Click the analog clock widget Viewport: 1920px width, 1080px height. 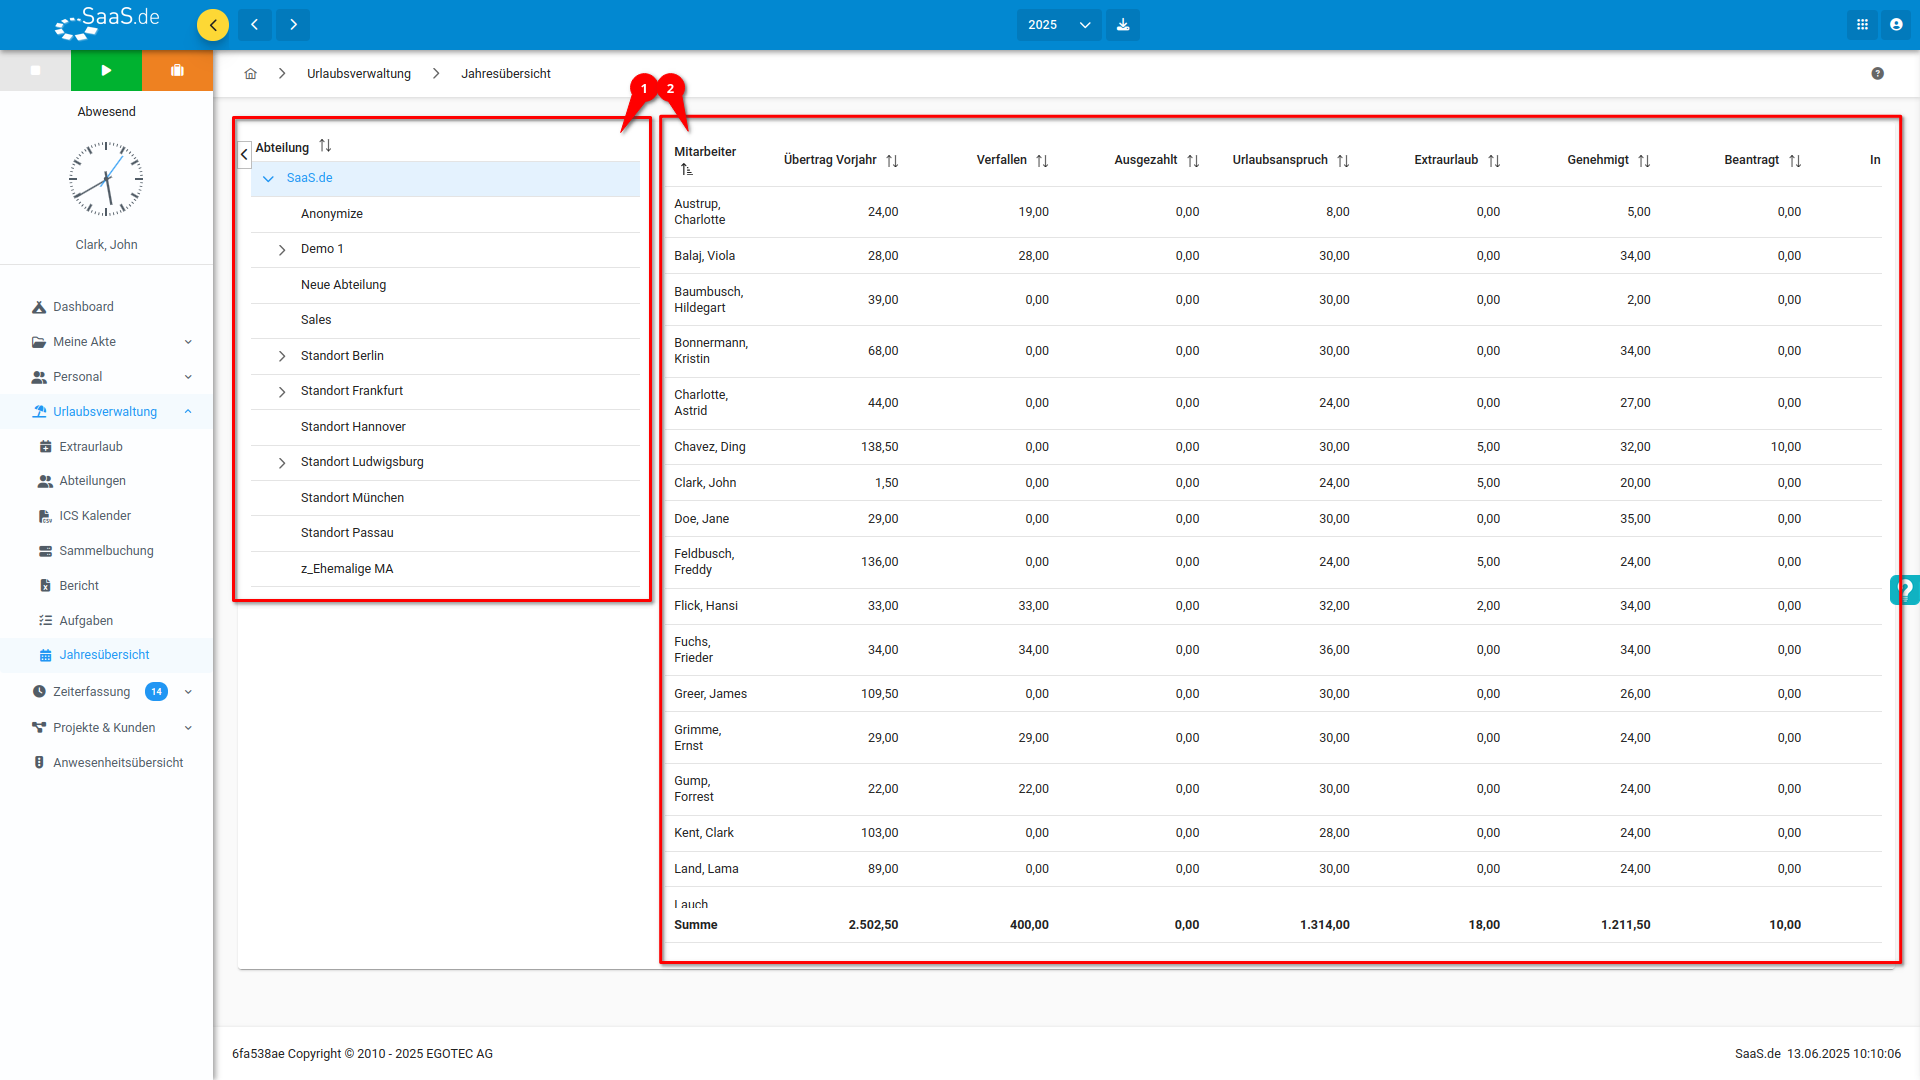pos(106,180)
